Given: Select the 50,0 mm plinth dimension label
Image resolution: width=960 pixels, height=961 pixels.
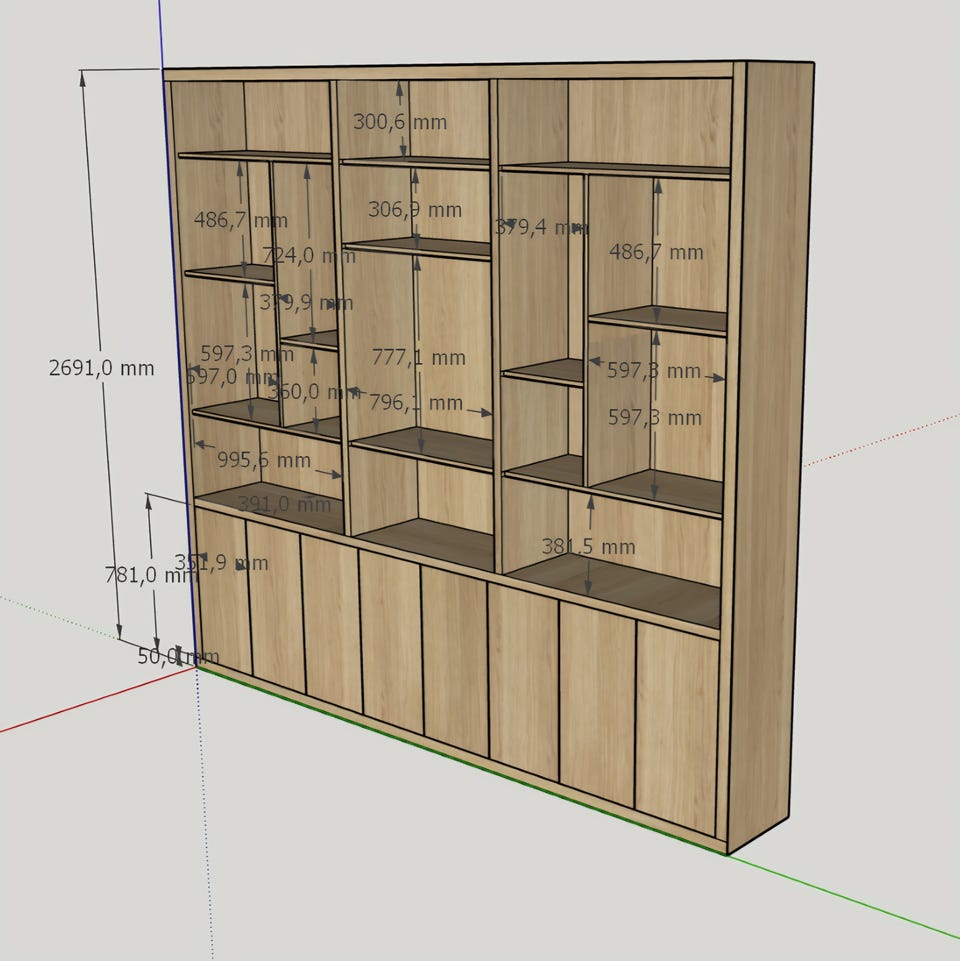Looking at the screenshot, I should pos(178,656).
